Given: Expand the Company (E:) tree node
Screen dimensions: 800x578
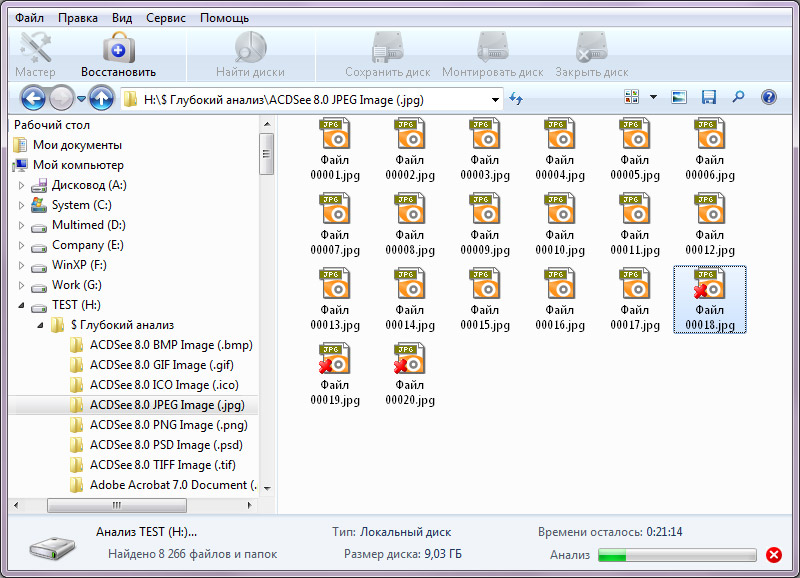Looking at the screenshot, I should [21, 245].
